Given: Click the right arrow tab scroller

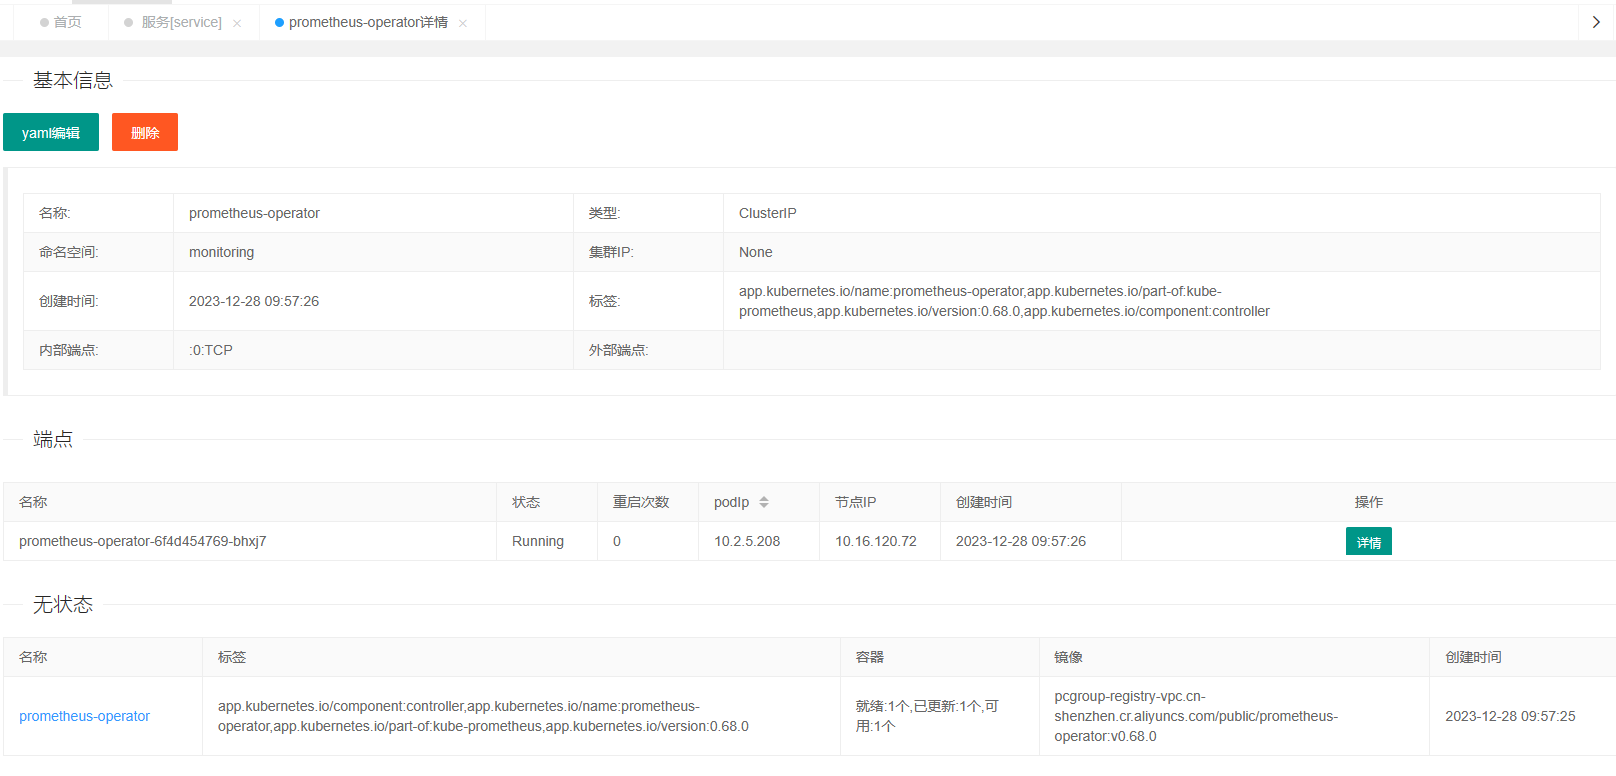Looking at the screenshot, I should pos(1596,22).
